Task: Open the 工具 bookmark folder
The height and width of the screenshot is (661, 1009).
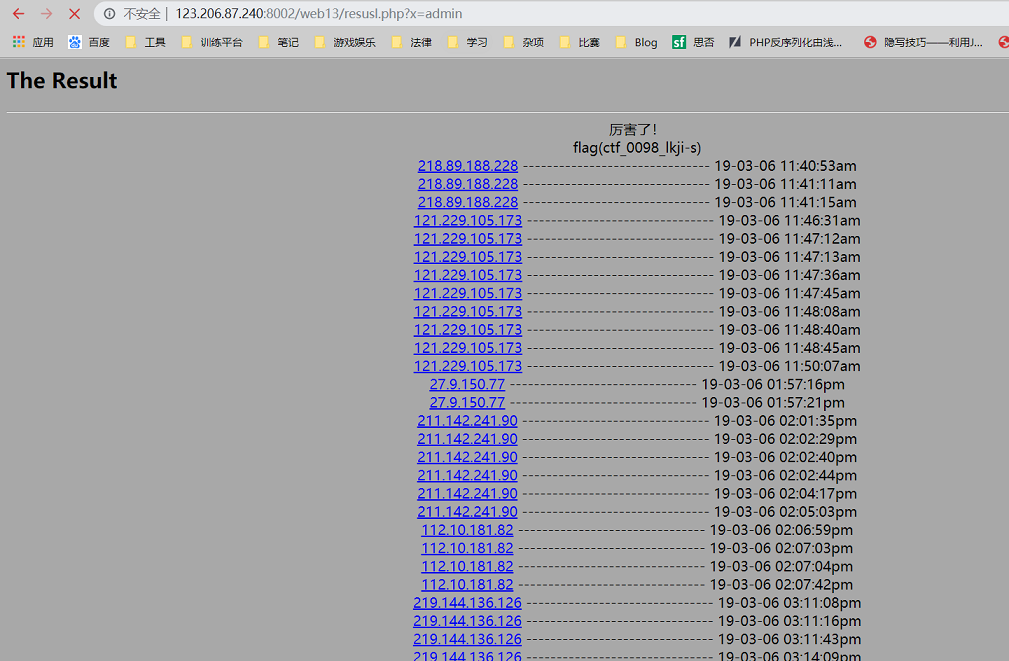Action: point(145,42)
